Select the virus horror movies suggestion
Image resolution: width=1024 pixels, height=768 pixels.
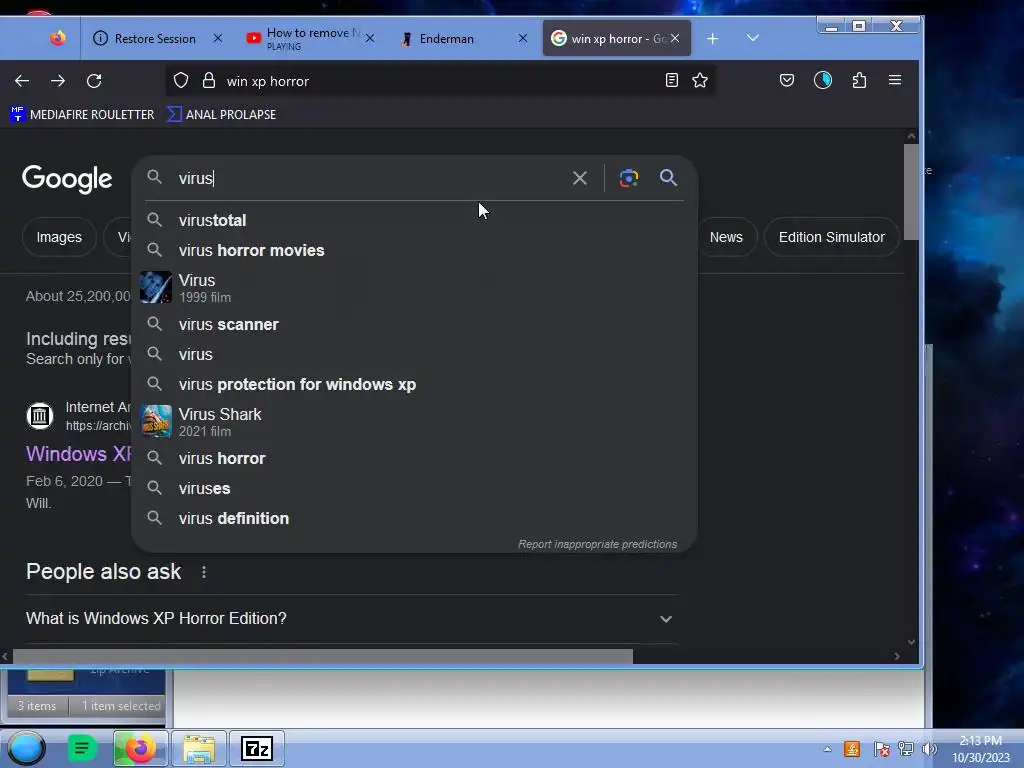click(x=414, y=250)
